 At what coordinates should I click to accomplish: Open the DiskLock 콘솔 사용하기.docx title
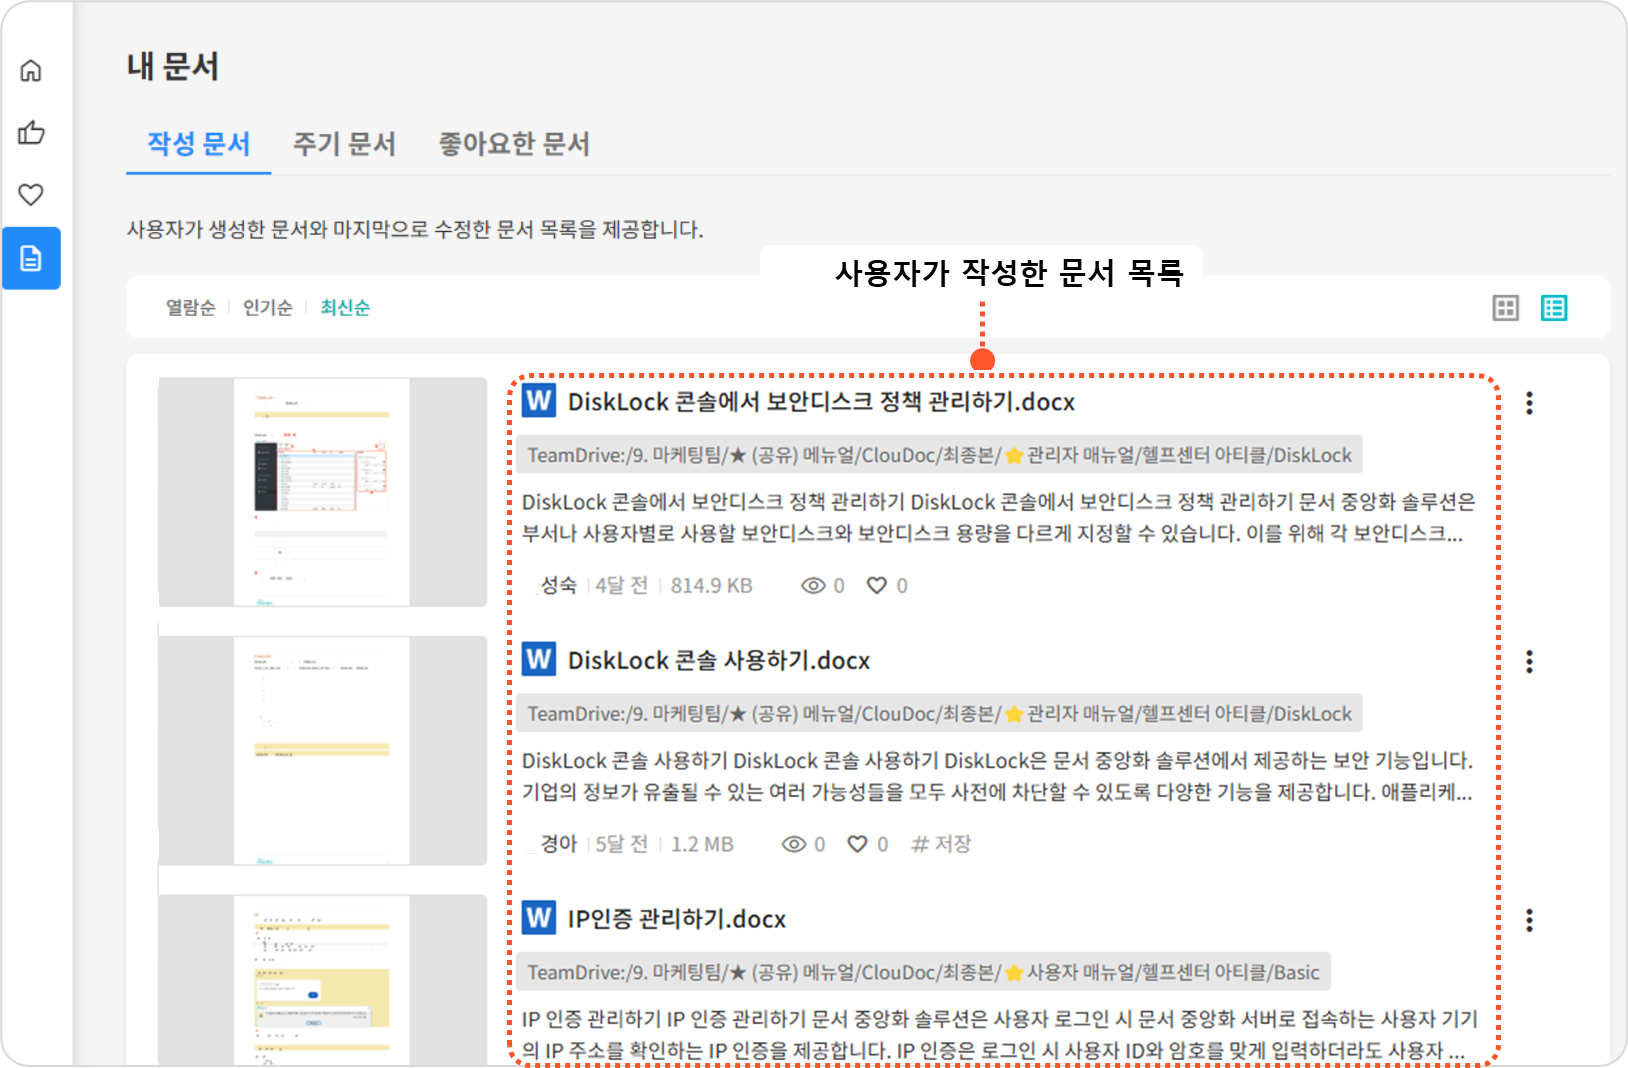click(718, 661)
